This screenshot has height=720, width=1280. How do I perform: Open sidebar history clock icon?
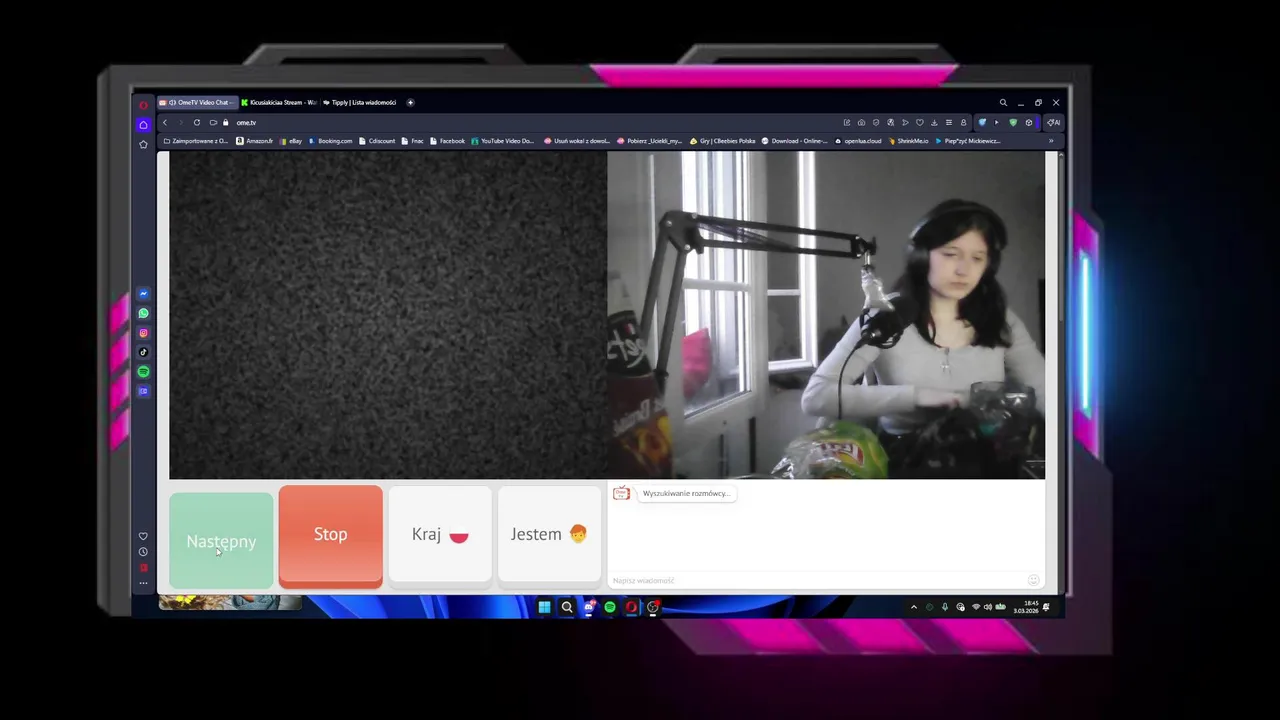(x=143, y=552)
